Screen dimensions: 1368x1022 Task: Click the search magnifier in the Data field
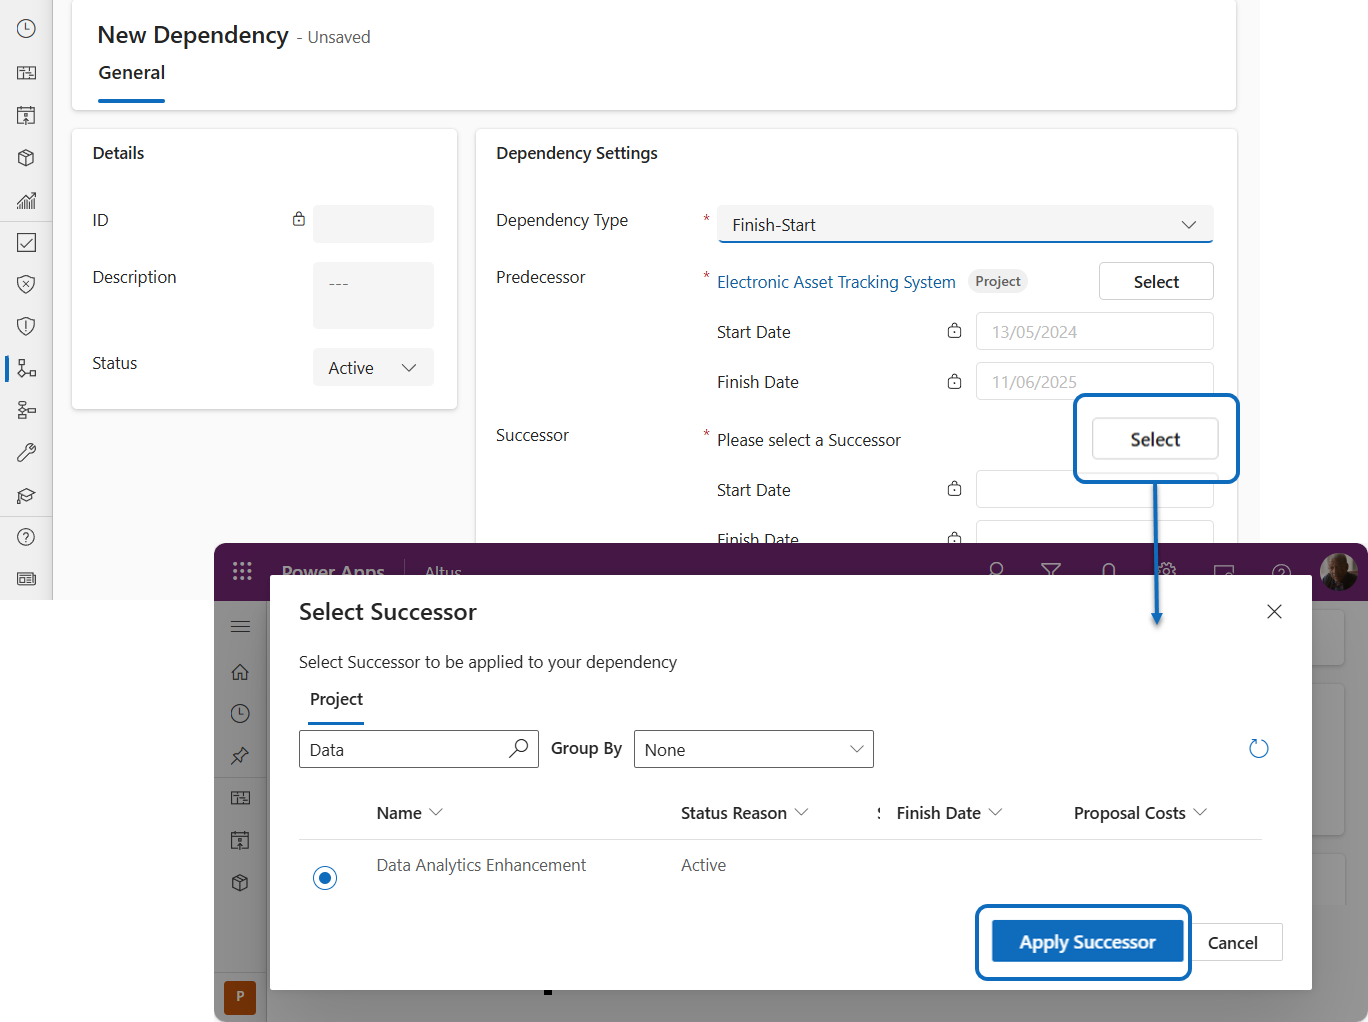[518, 748]
